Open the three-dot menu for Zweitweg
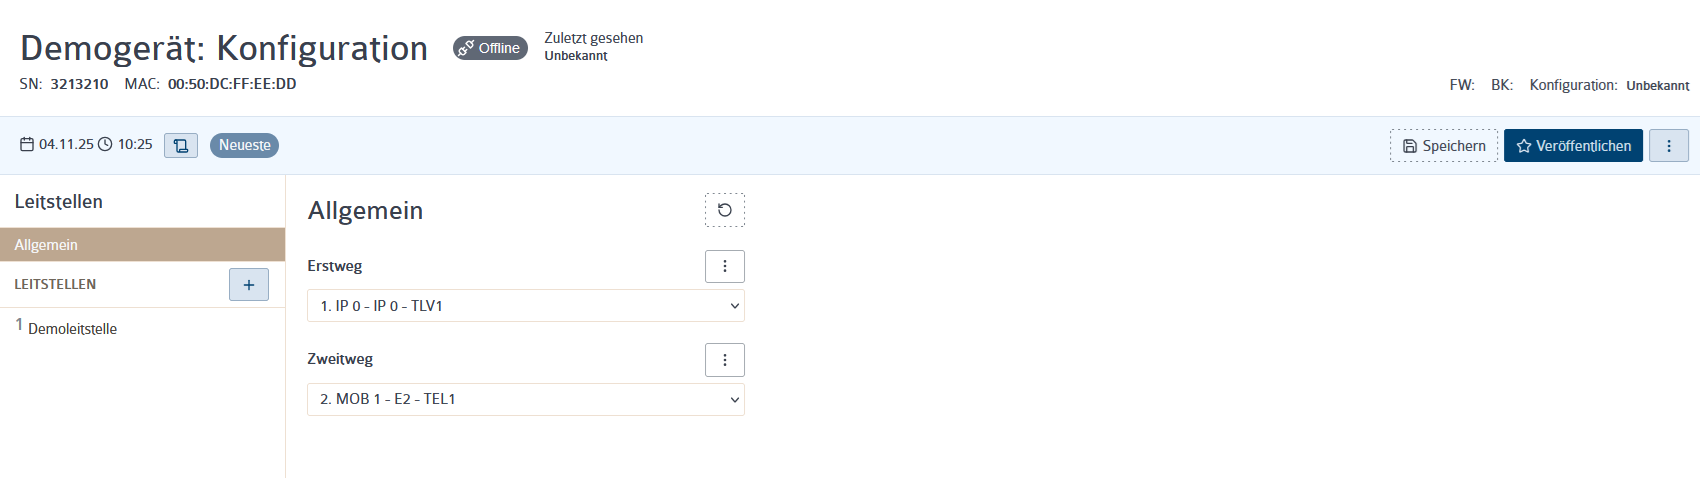The width and height of the screenshot is (1700, 478). point(725,360)
